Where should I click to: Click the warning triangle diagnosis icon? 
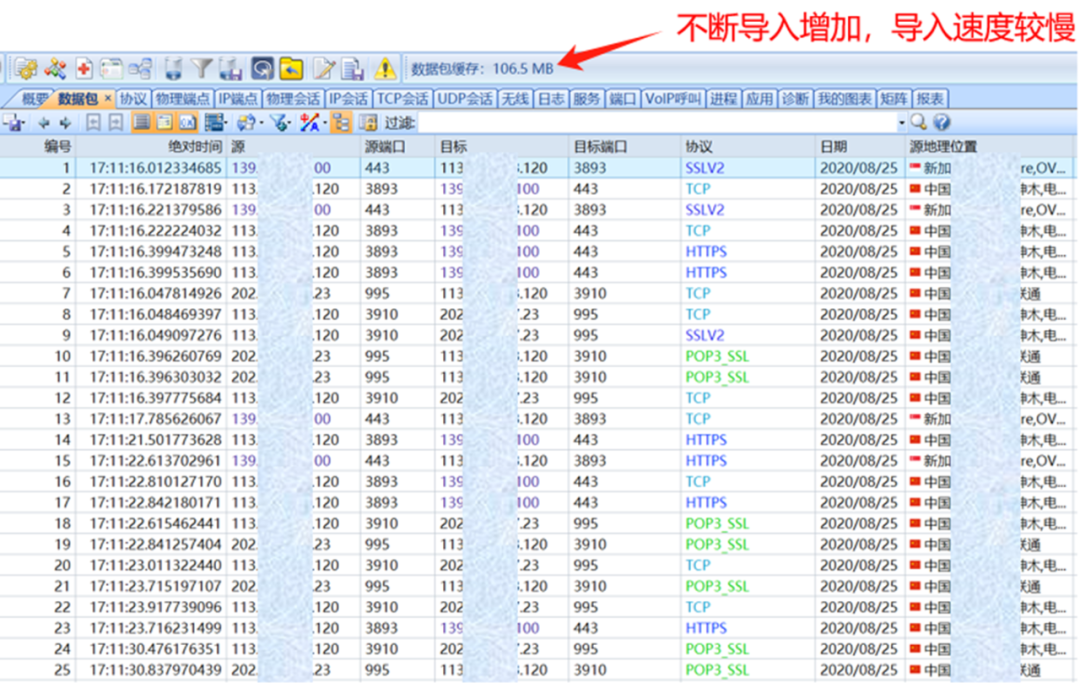tap(385, 68)
